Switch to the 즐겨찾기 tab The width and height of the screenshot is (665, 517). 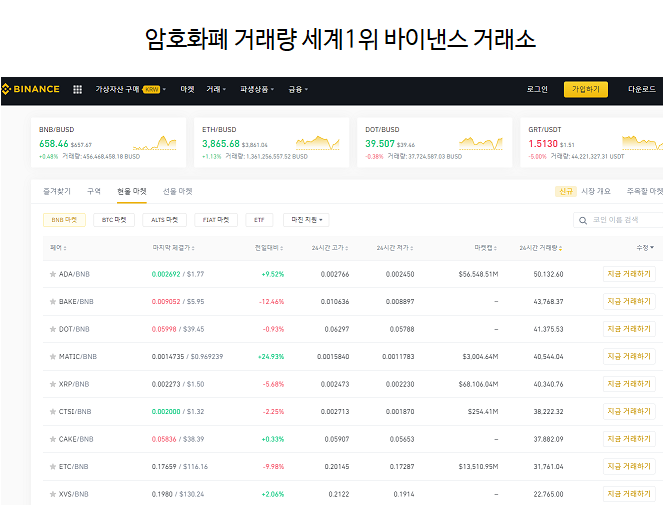point(57,191)
